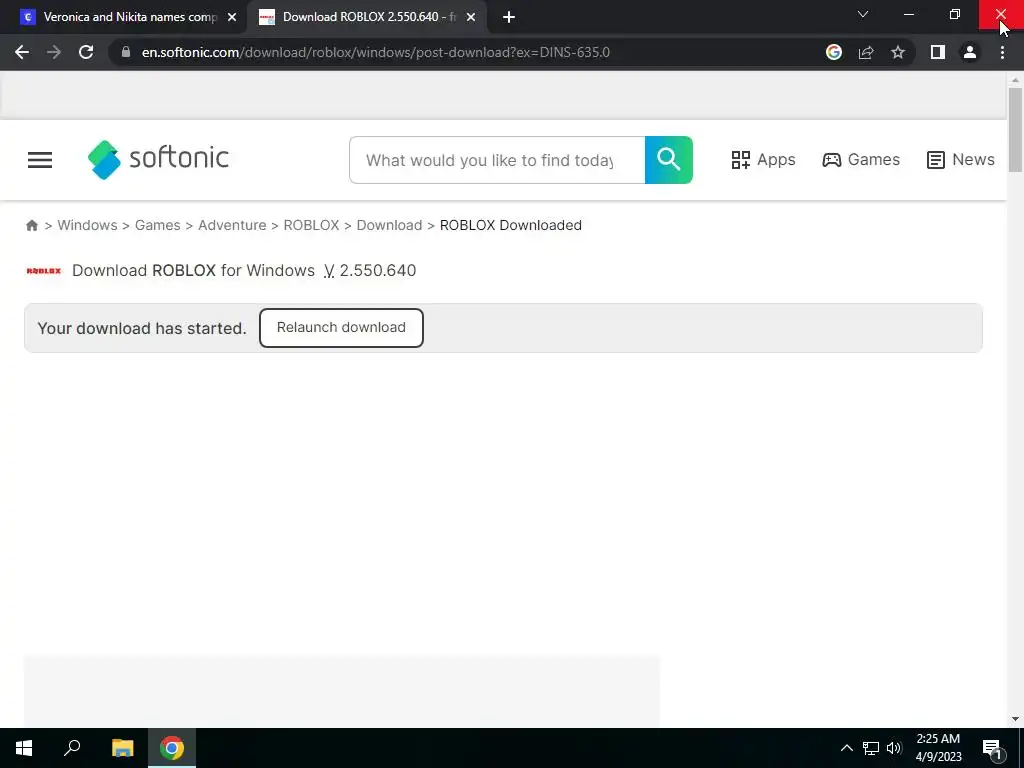Open the News section
This screenshot has width=1024, height=768.
[x=961, y=159]
